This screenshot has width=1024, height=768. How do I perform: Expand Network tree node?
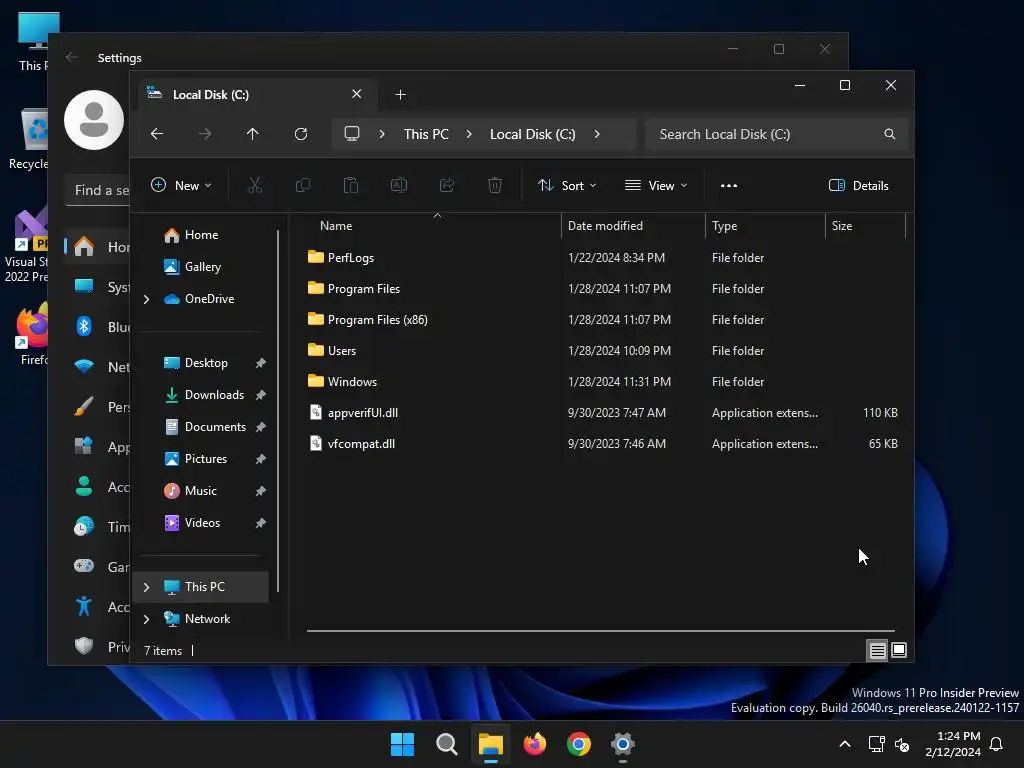(x=146, y=619)
